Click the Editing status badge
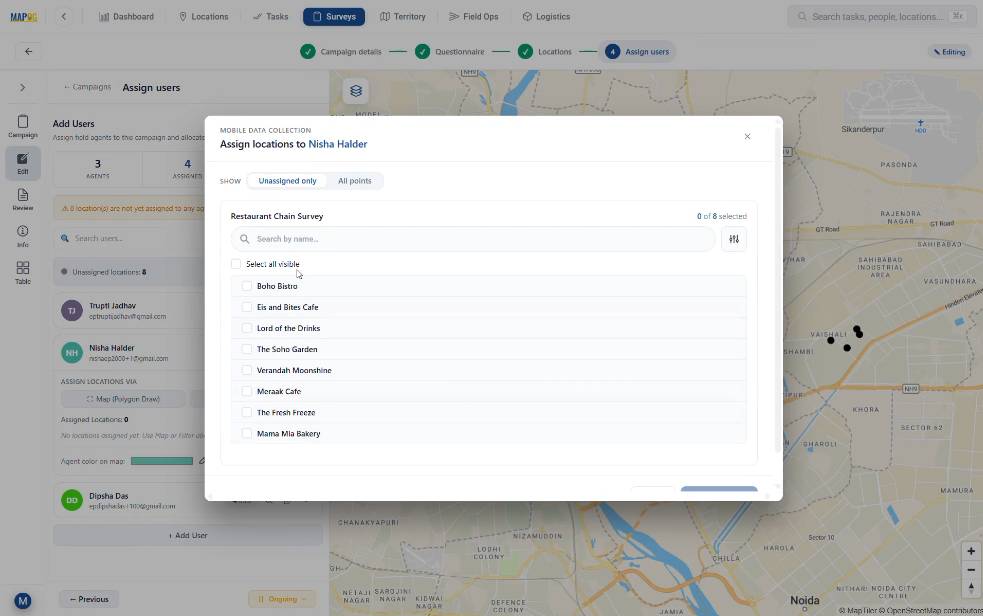The width and height of the screenshot is (983, 616). click(x=949, y=52)
